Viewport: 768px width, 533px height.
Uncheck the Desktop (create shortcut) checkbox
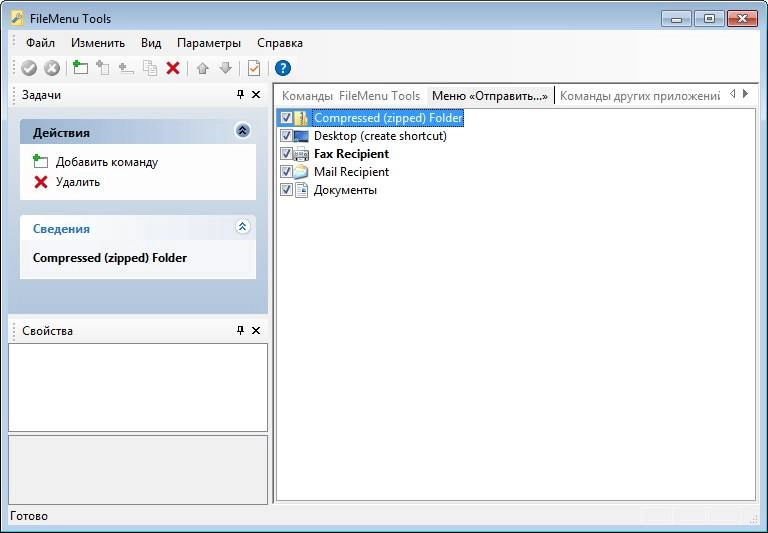[286, 136]
